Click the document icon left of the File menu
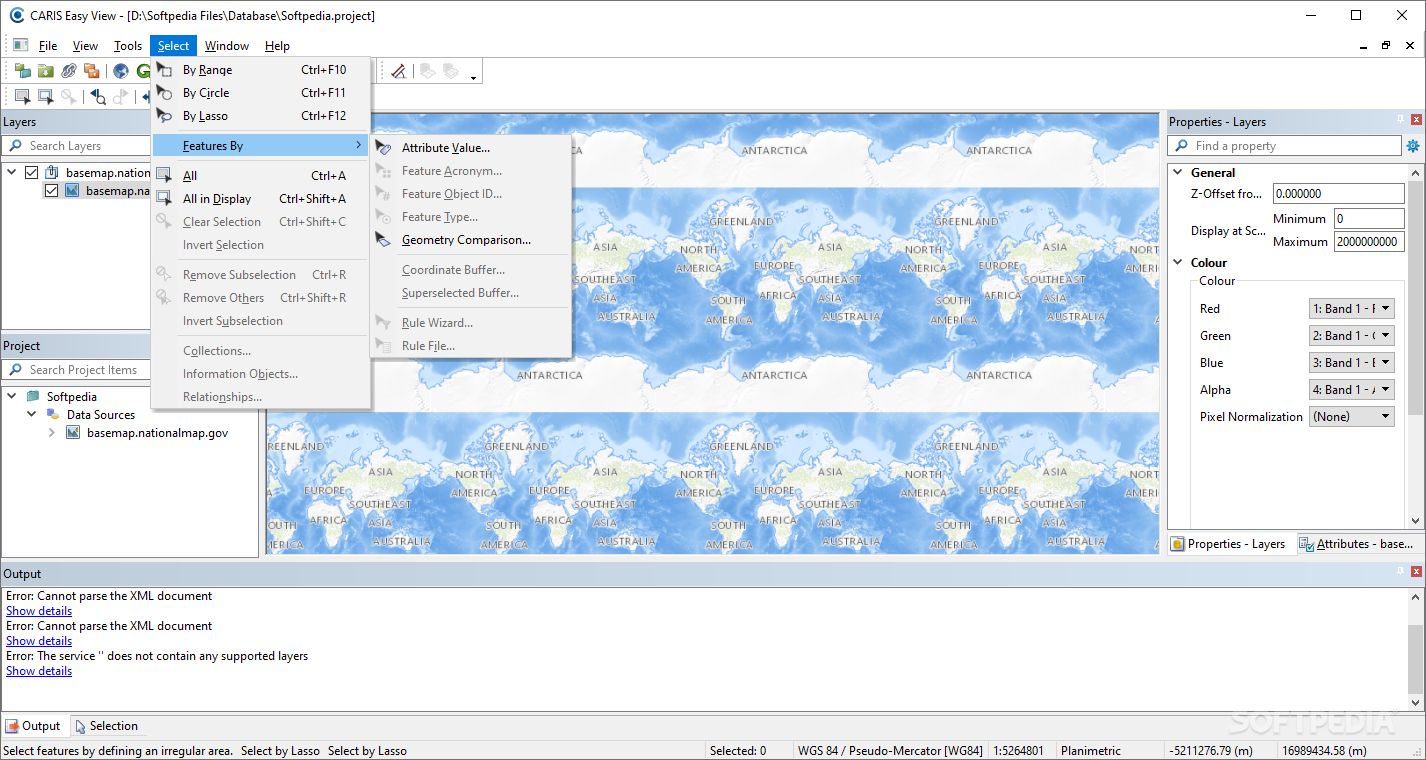Viewport: 1426px width, 760px height. [x=20, y=45]
